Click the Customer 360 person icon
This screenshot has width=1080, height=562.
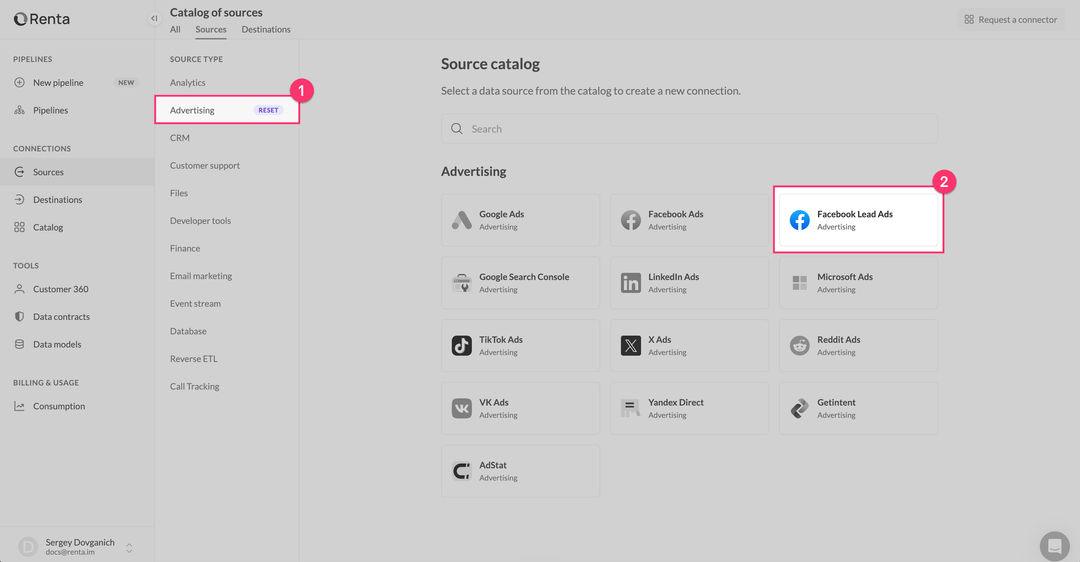tap(19, 289)
